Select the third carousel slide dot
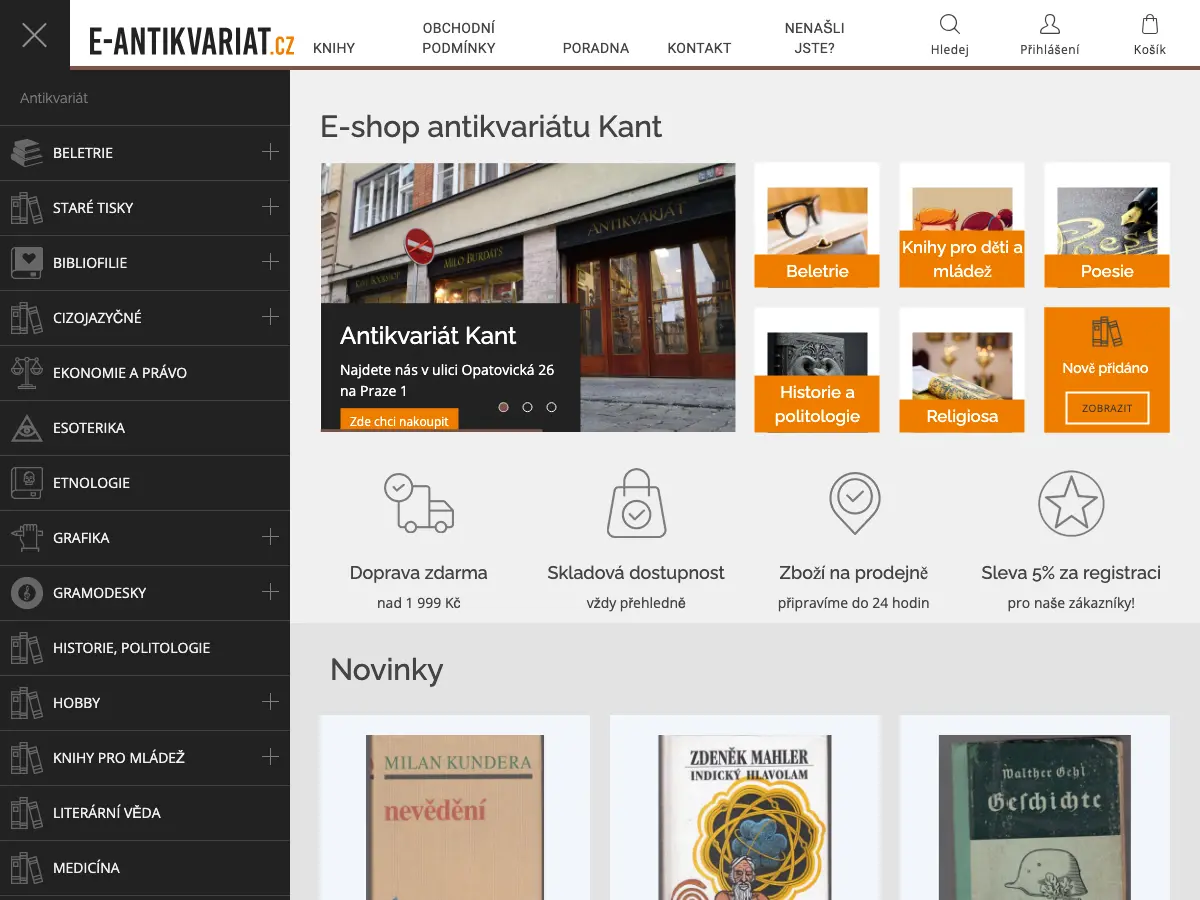 [x=551, y=407]
